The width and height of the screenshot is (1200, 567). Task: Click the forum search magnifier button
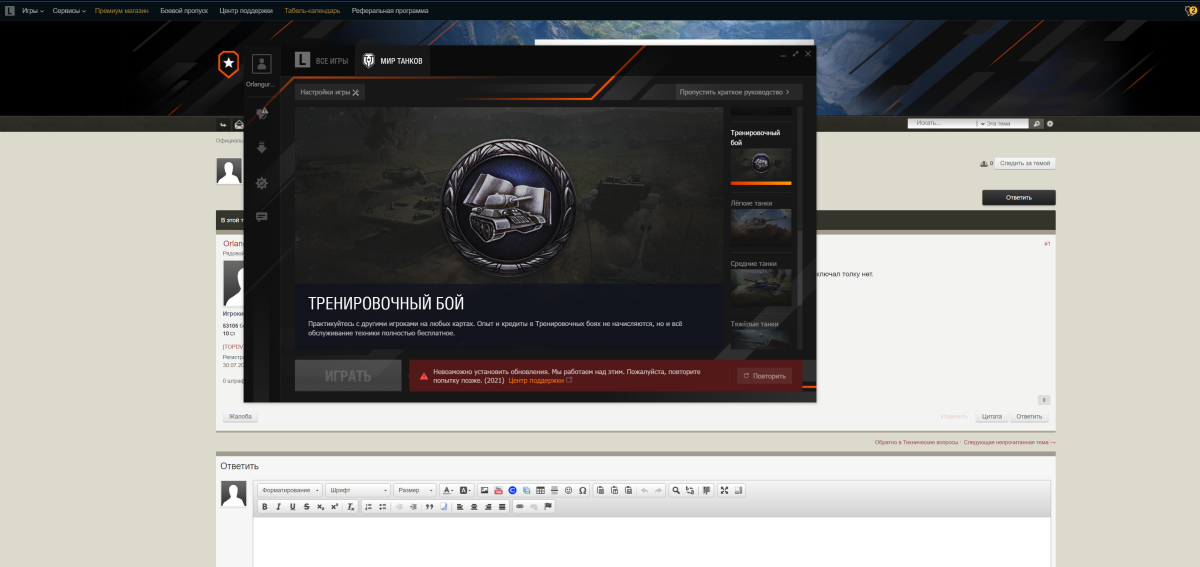coord(1037,123)
